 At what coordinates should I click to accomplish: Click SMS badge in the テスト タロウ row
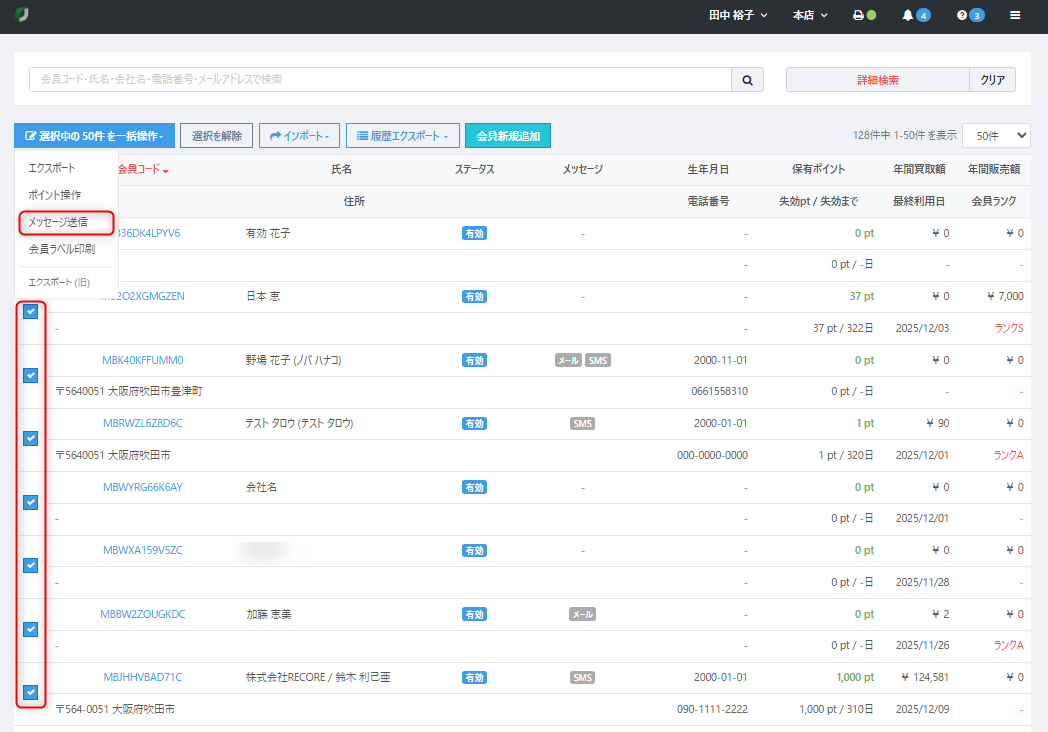click(x=582, y=423)
